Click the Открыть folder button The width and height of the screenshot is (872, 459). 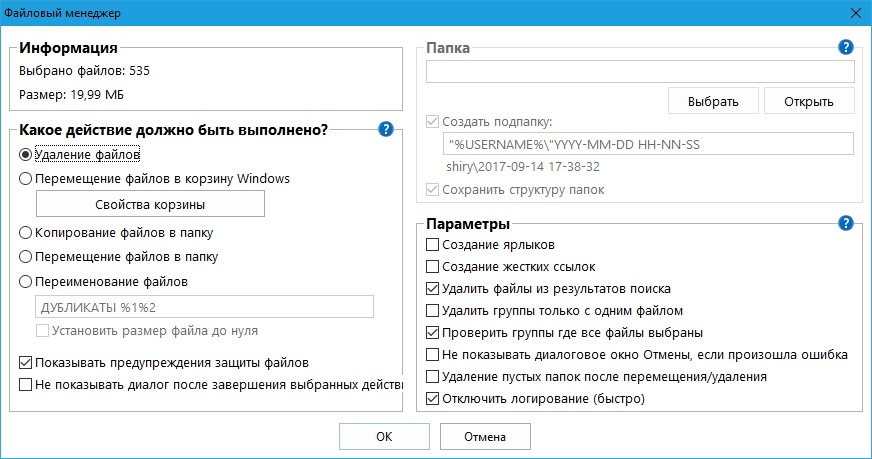(809, 101)
